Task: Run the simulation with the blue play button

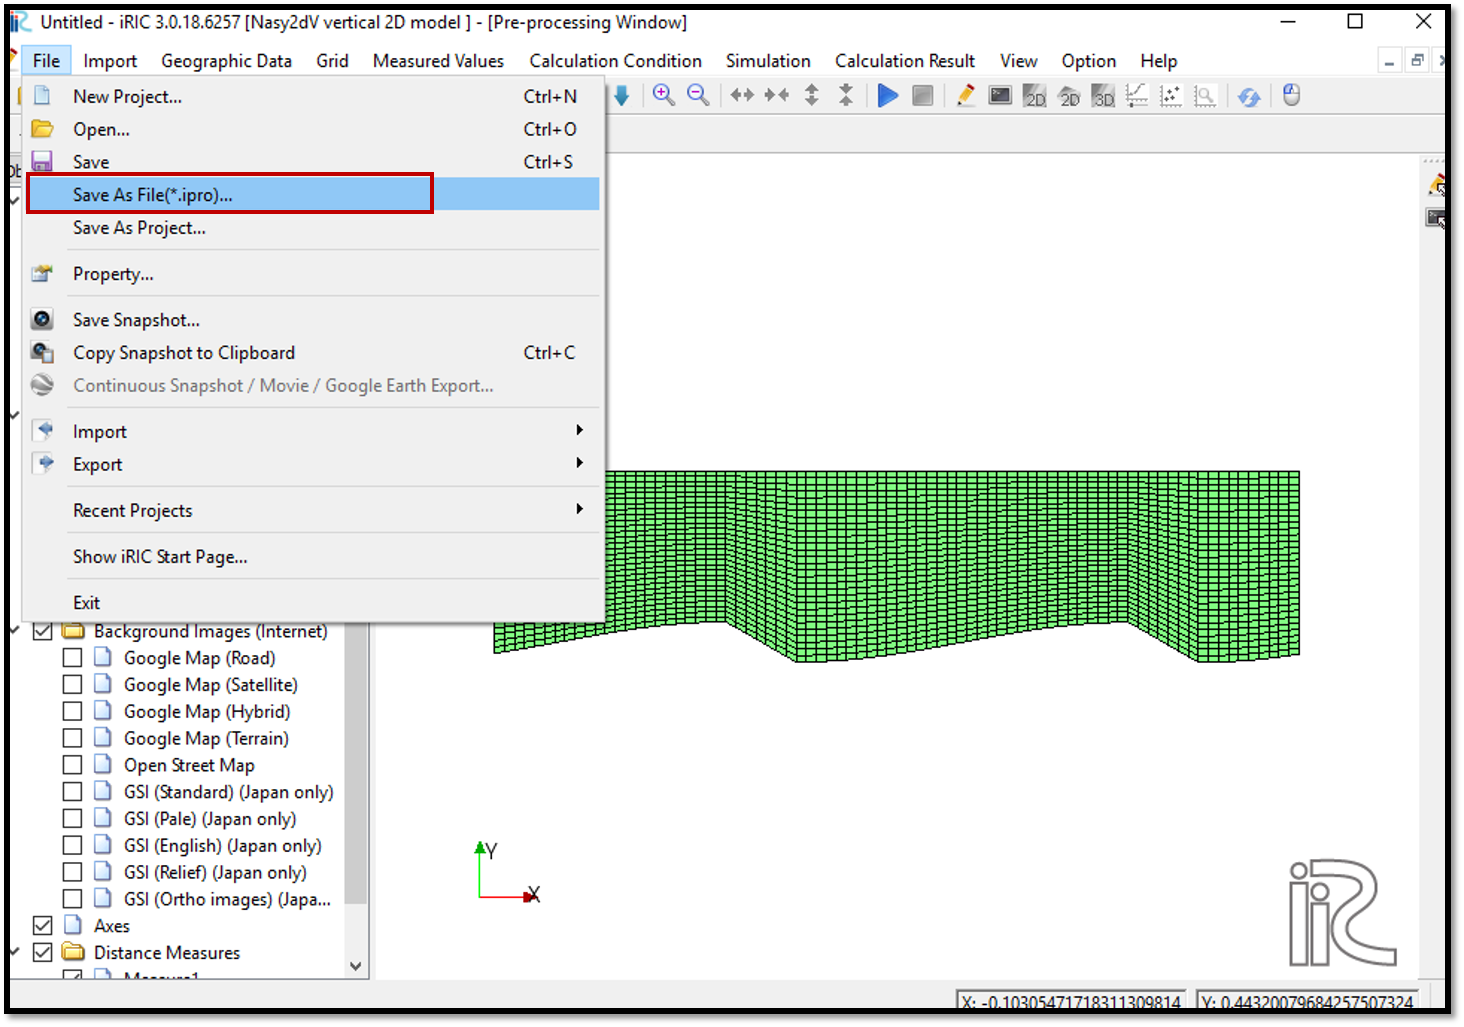Action: 887,95
